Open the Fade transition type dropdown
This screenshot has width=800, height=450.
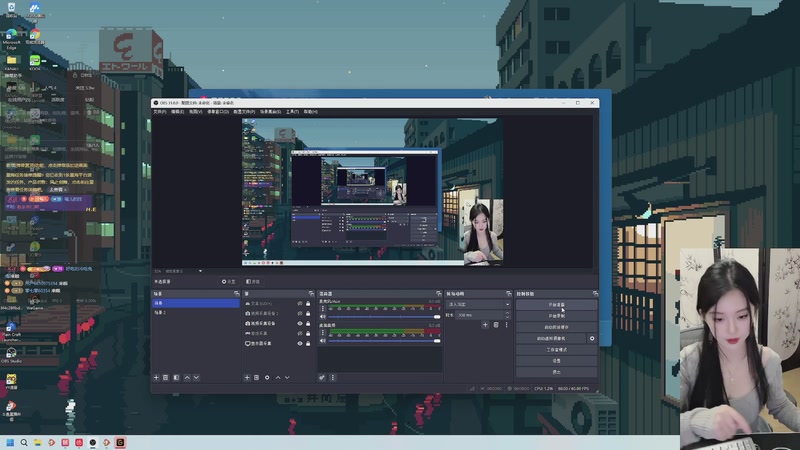pos(479,305)
